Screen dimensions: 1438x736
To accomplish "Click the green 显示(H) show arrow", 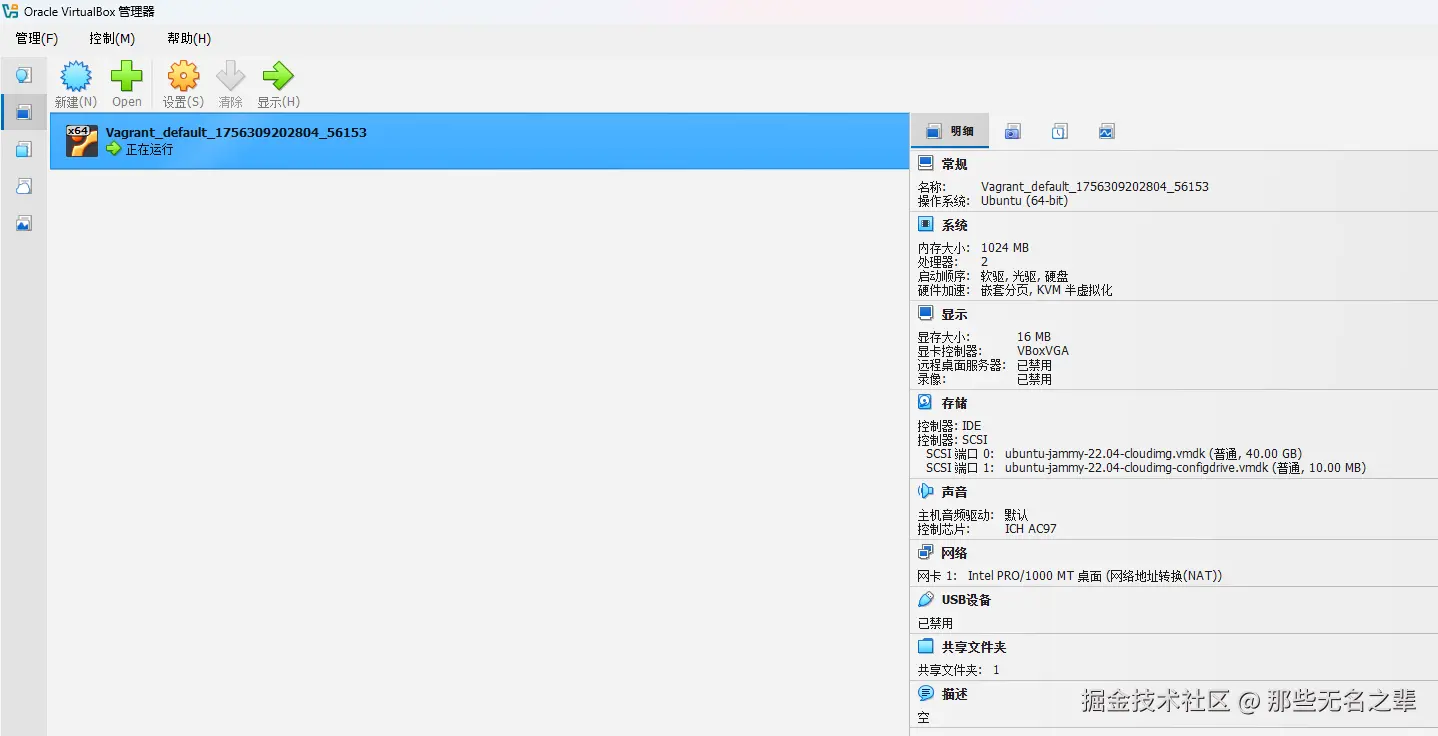I will (x=278, y=76).
